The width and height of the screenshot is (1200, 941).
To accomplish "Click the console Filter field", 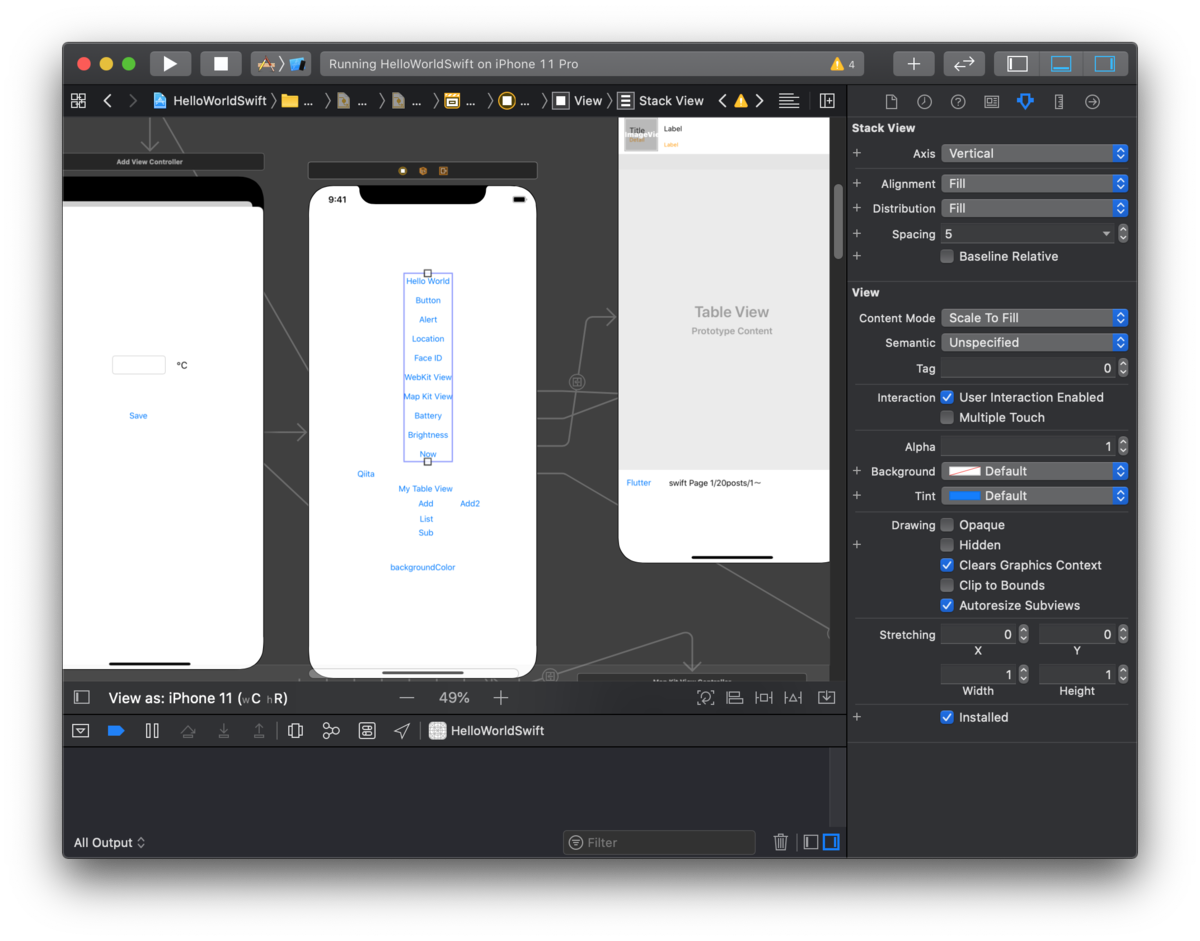I will (x=658, y=842).
